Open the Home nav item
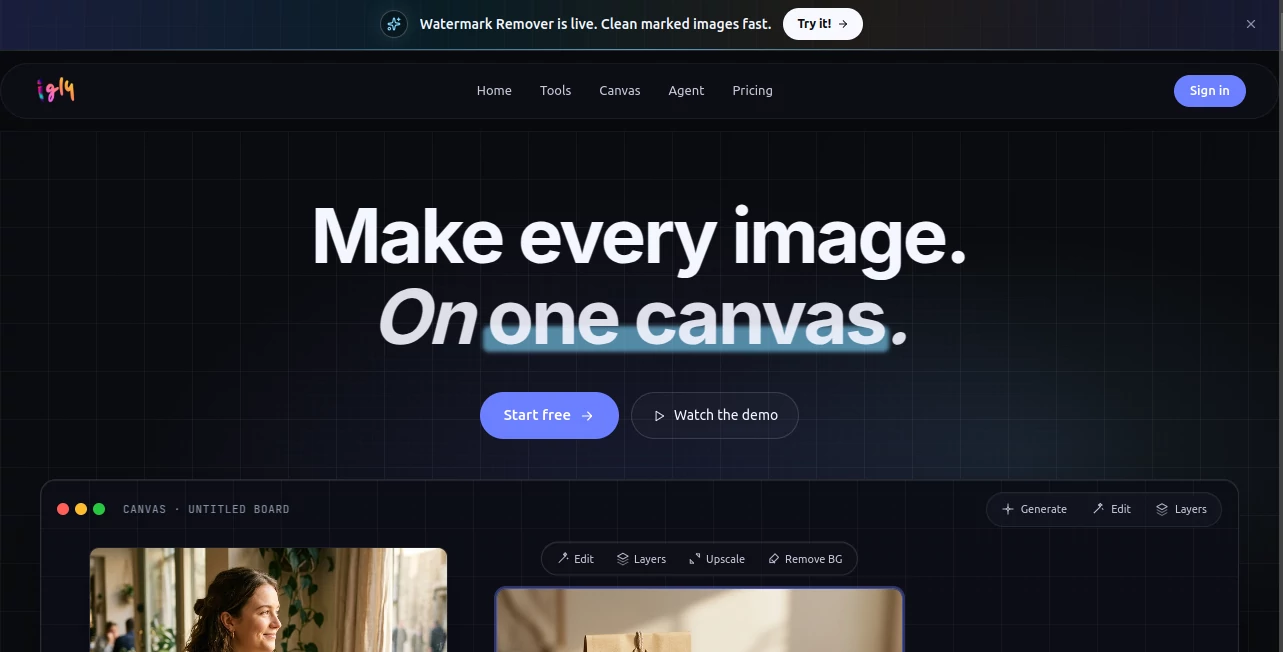Image resolution: width=1283 pixels, height=652 pixels. 494,90
